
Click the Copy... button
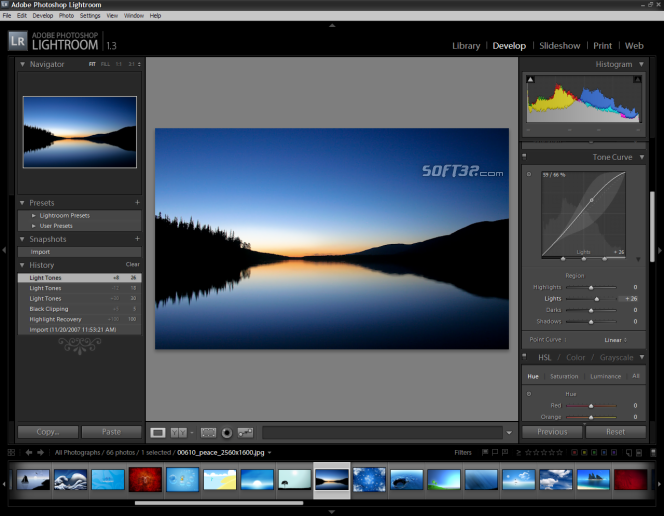48,432
